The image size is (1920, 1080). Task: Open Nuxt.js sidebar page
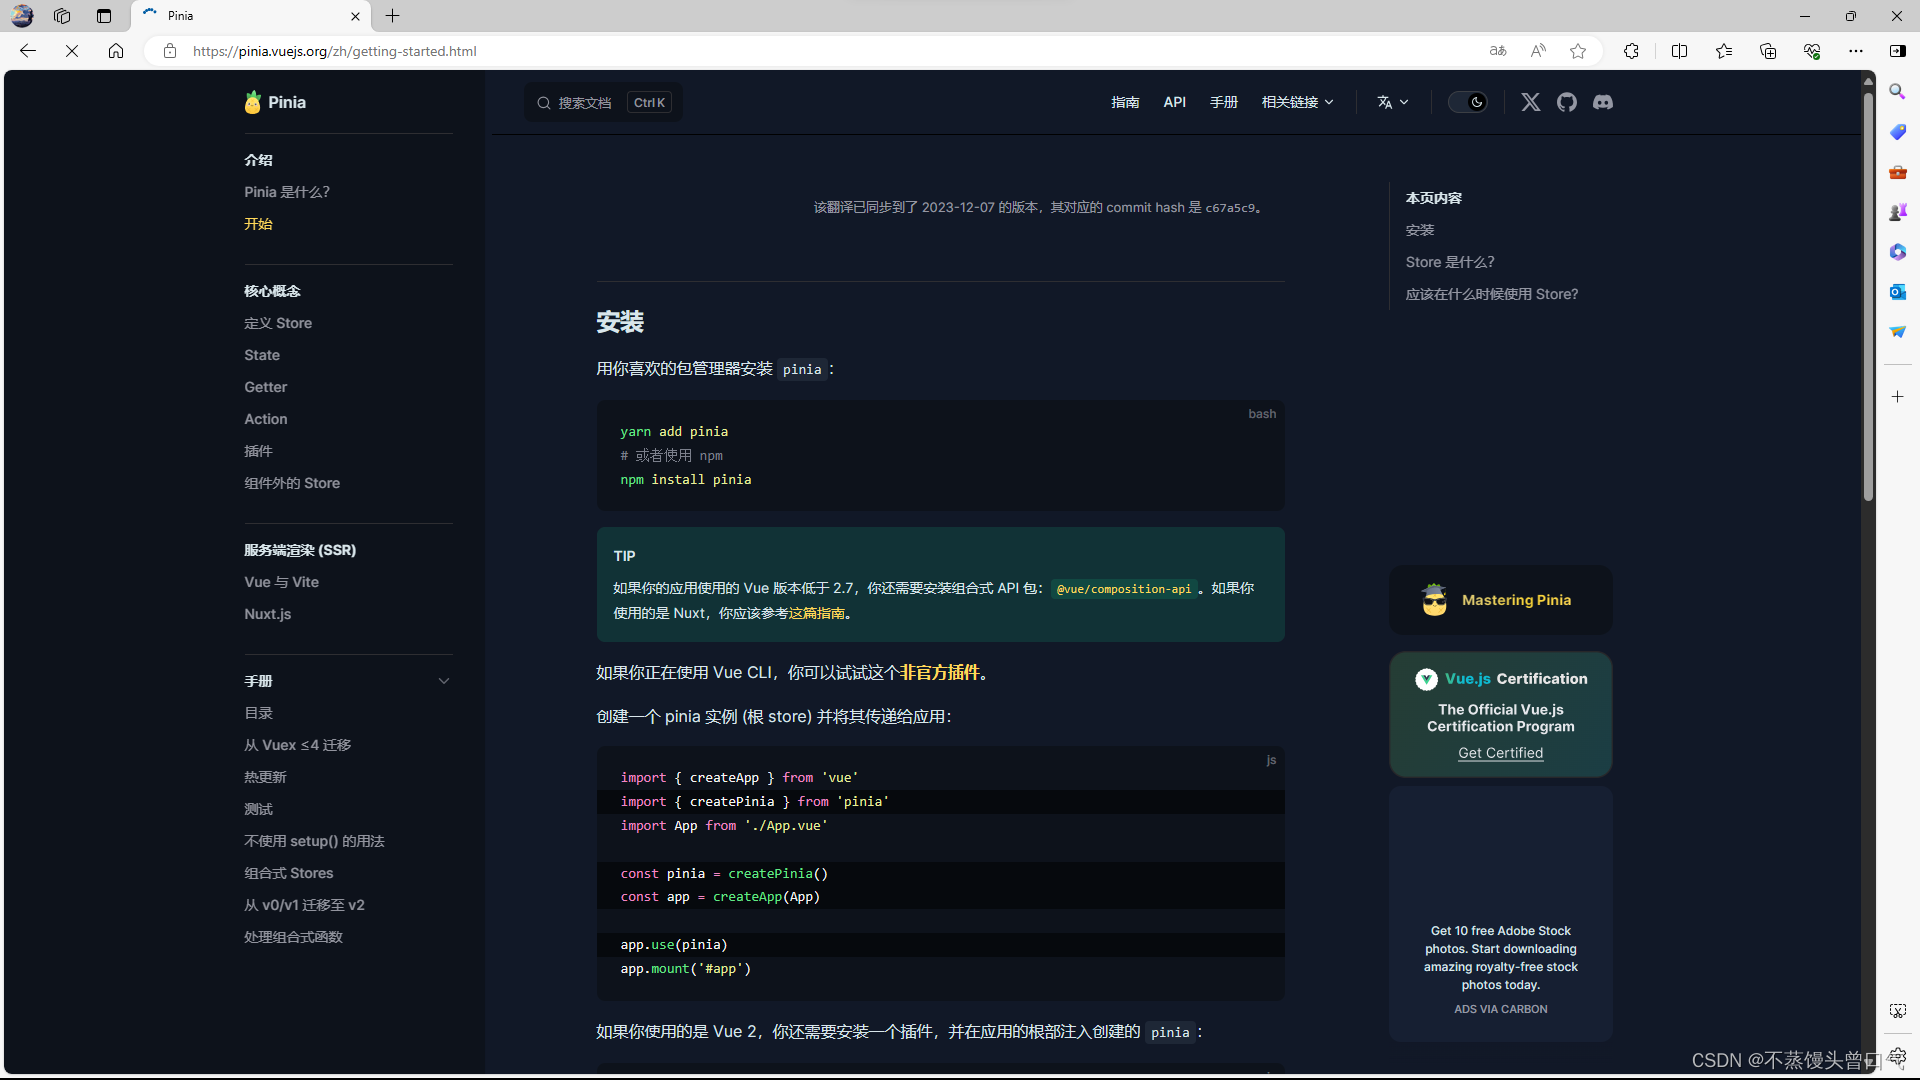tap(267, 614)
